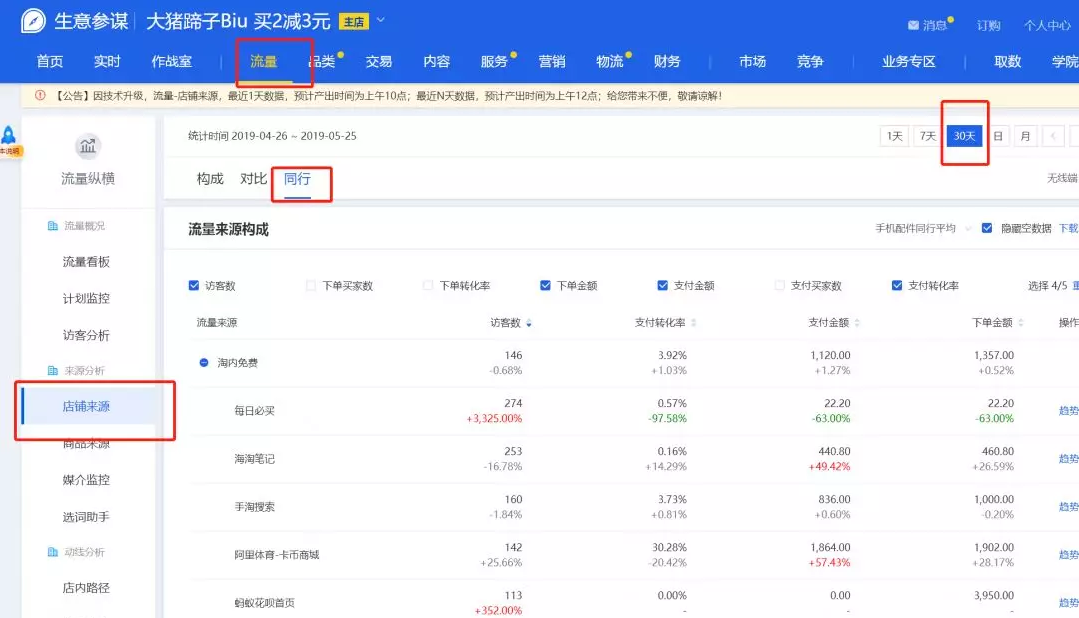Sort by 下单金额 column arrow
Image resolution: width=1079 pixels, height=618 pixels.
click(1021, 323)
